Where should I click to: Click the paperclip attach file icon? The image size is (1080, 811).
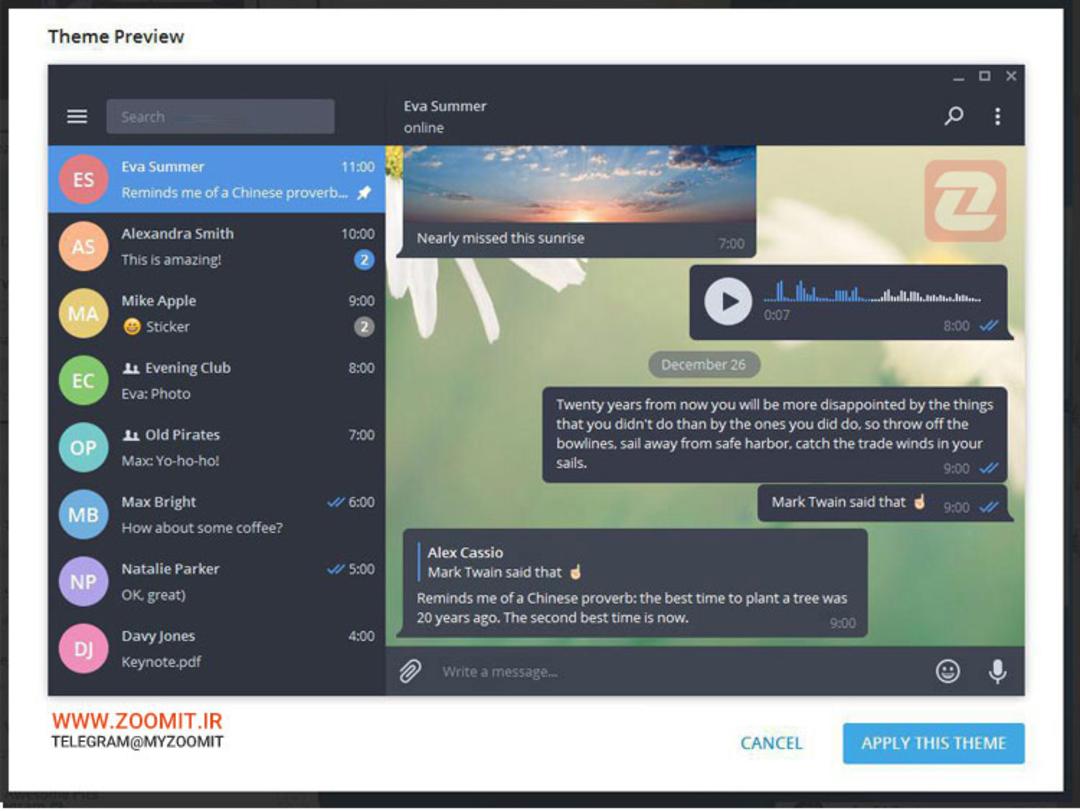pyautogui.click(x=410, y=670)
